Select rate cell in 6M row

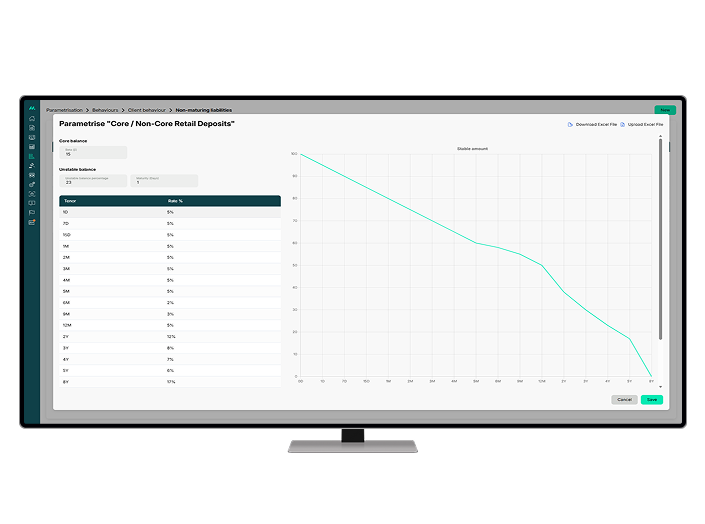pos(170,303)
